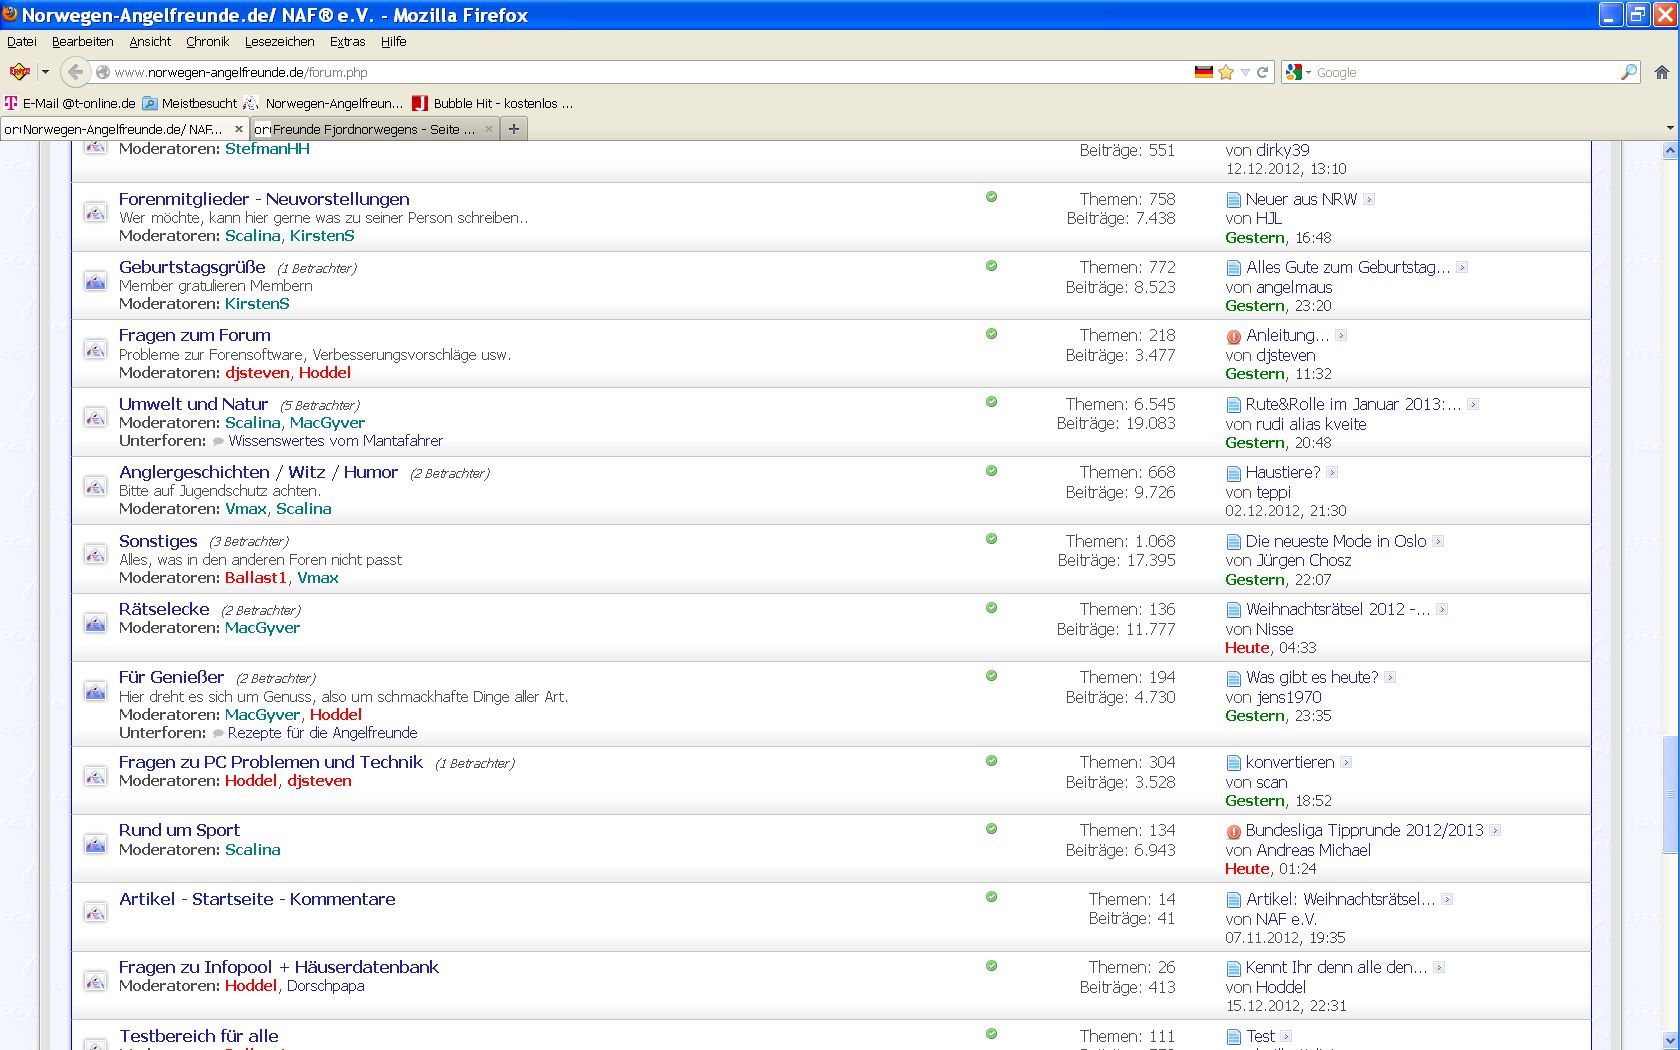Click forum status icon beside Rätselecke
The width and height of the screenshot is (1680, 1050).
(x=95, y=622)
